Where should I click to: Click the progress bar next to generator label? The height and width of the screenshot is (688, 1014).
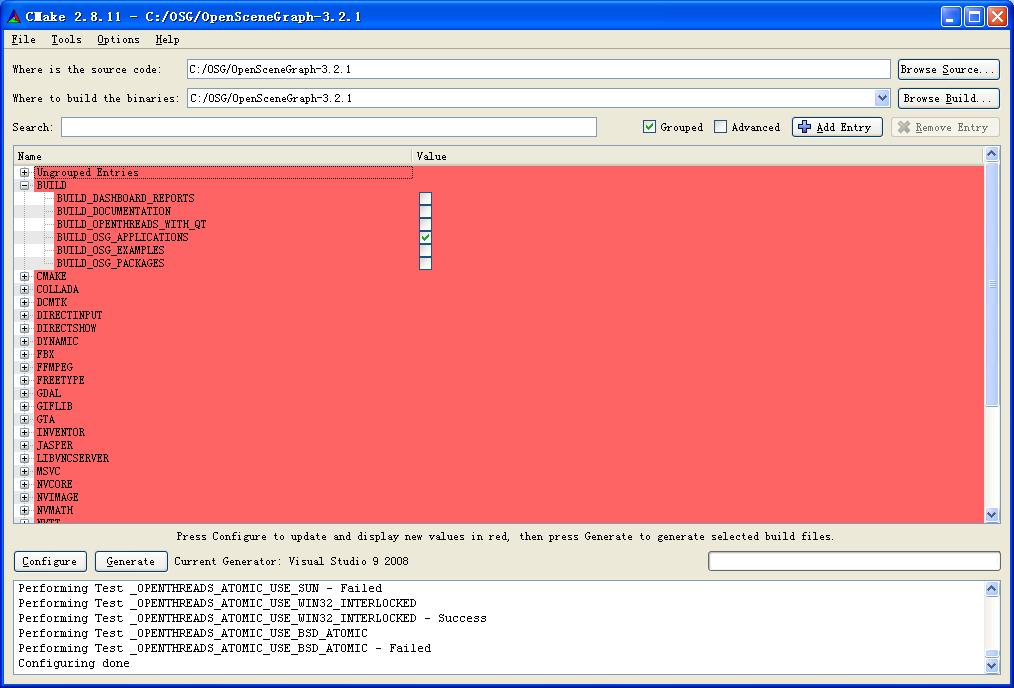854,561
